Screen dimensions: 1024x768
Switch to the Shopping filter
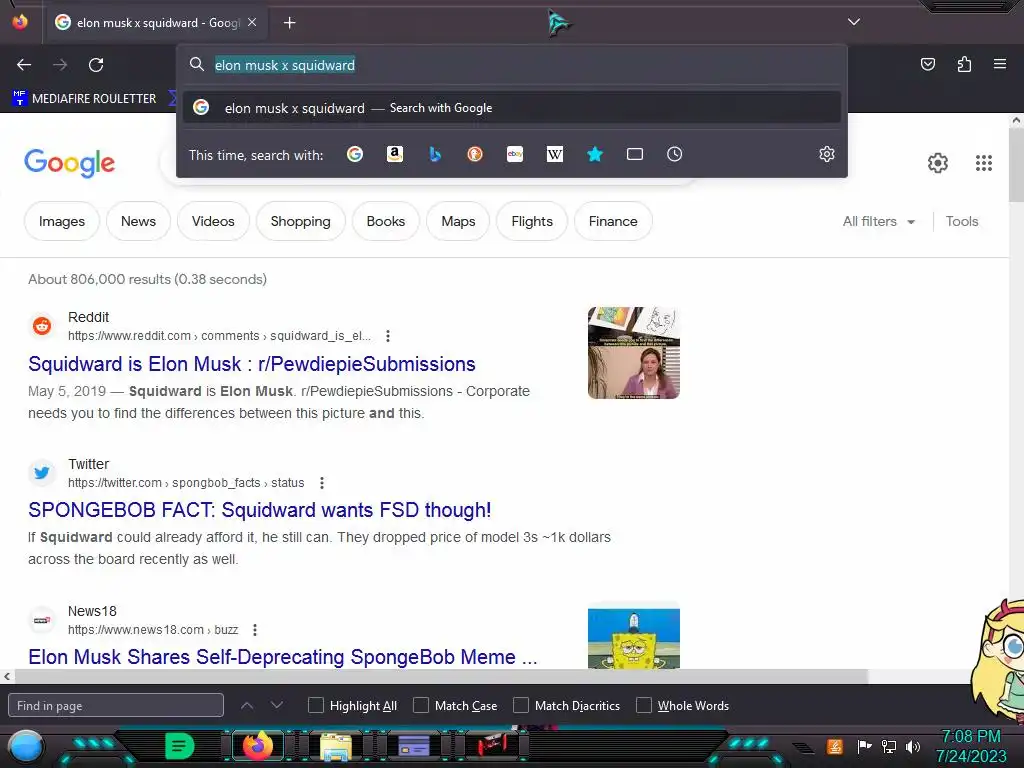(x=300, y=221)
